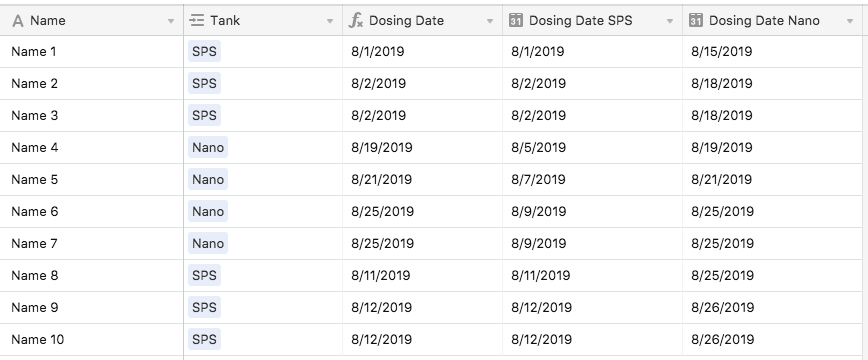
Task: Select the Nano tag in Name 4 row
Action: pyautogui.click(x=208, y=147)
